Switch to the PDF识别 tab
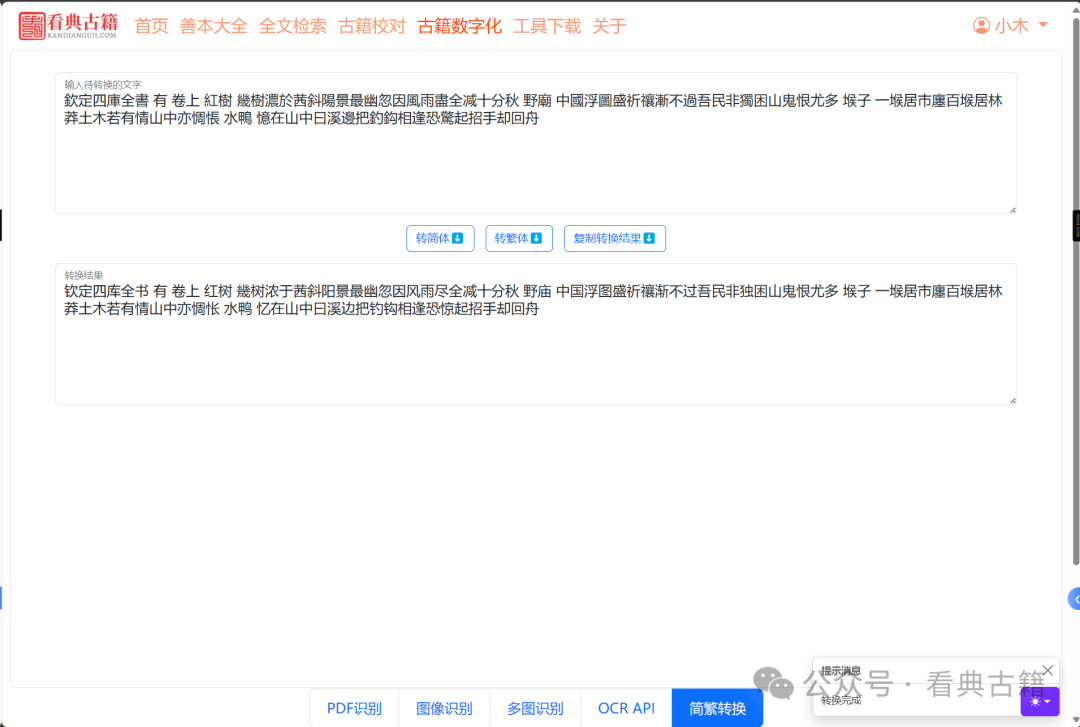Screen dimensions: 1080x727 (353, 707)
